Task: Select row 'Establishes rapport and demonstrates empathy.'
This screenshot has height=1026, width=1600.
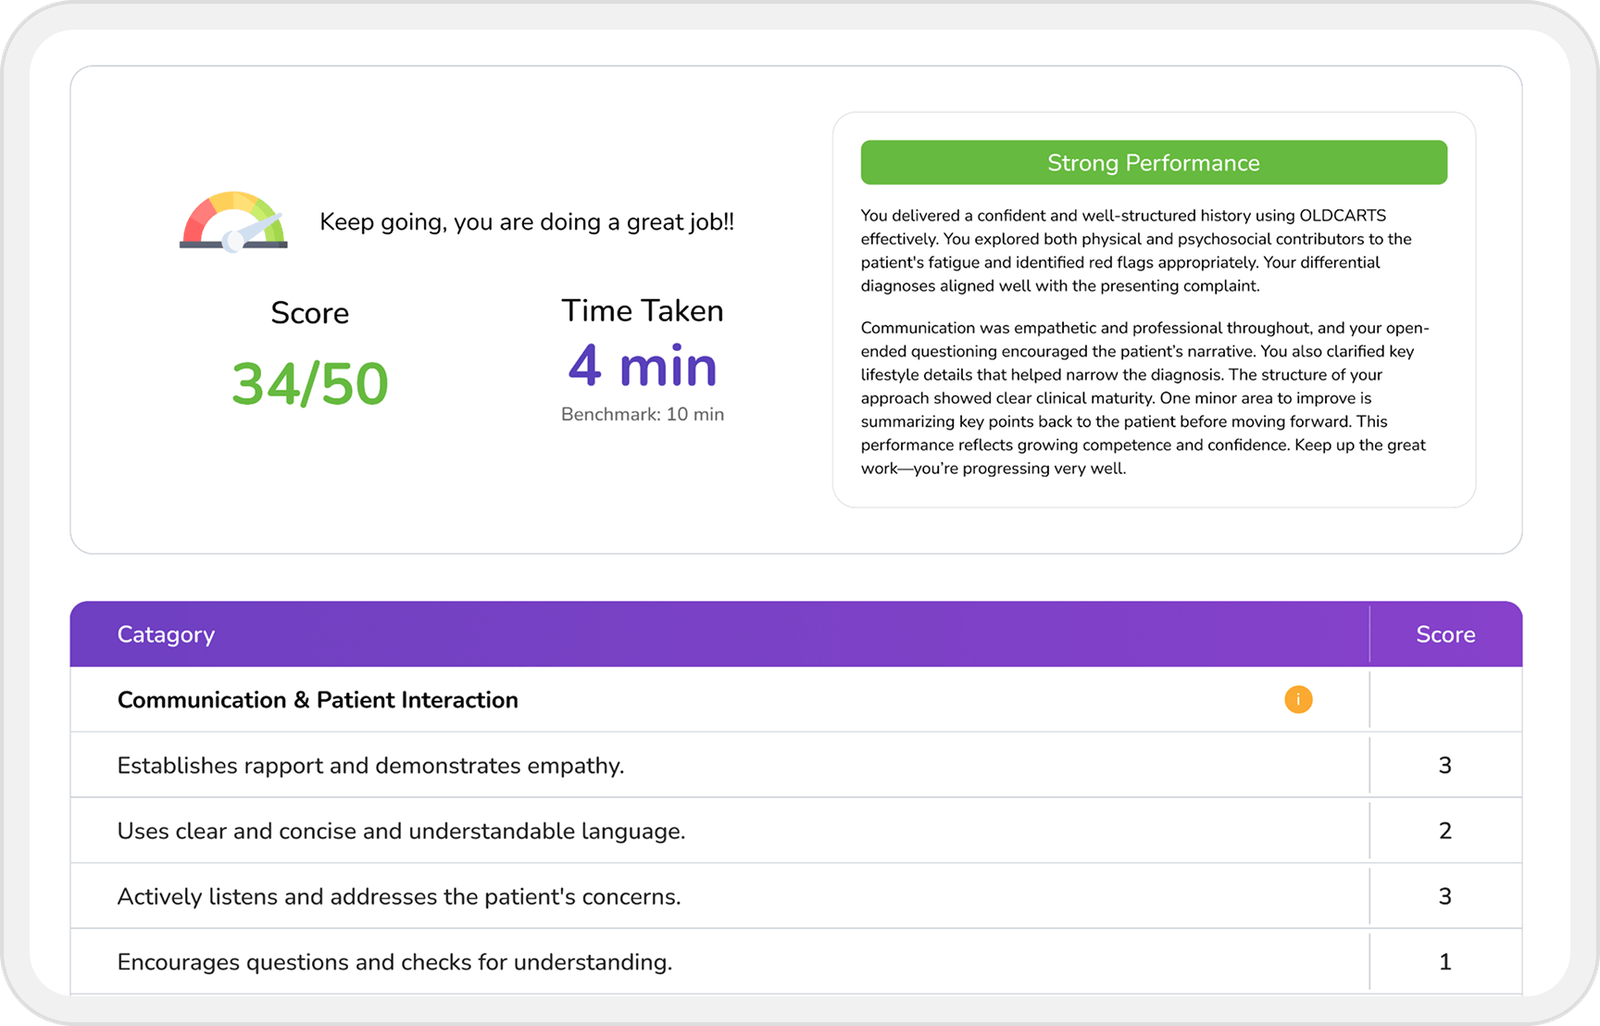Action: pyautogui.click(x=796, y=765)
